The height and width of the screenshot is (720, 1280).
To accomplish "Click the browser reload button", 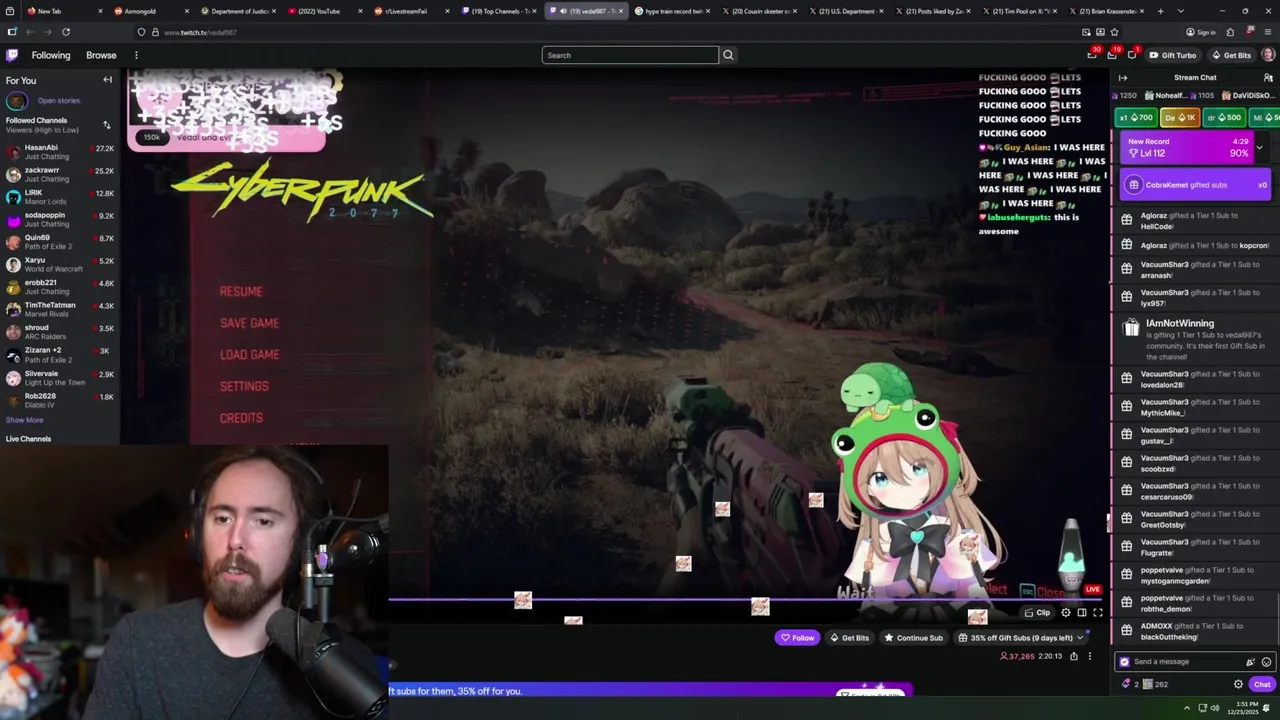I will (65, 32).
